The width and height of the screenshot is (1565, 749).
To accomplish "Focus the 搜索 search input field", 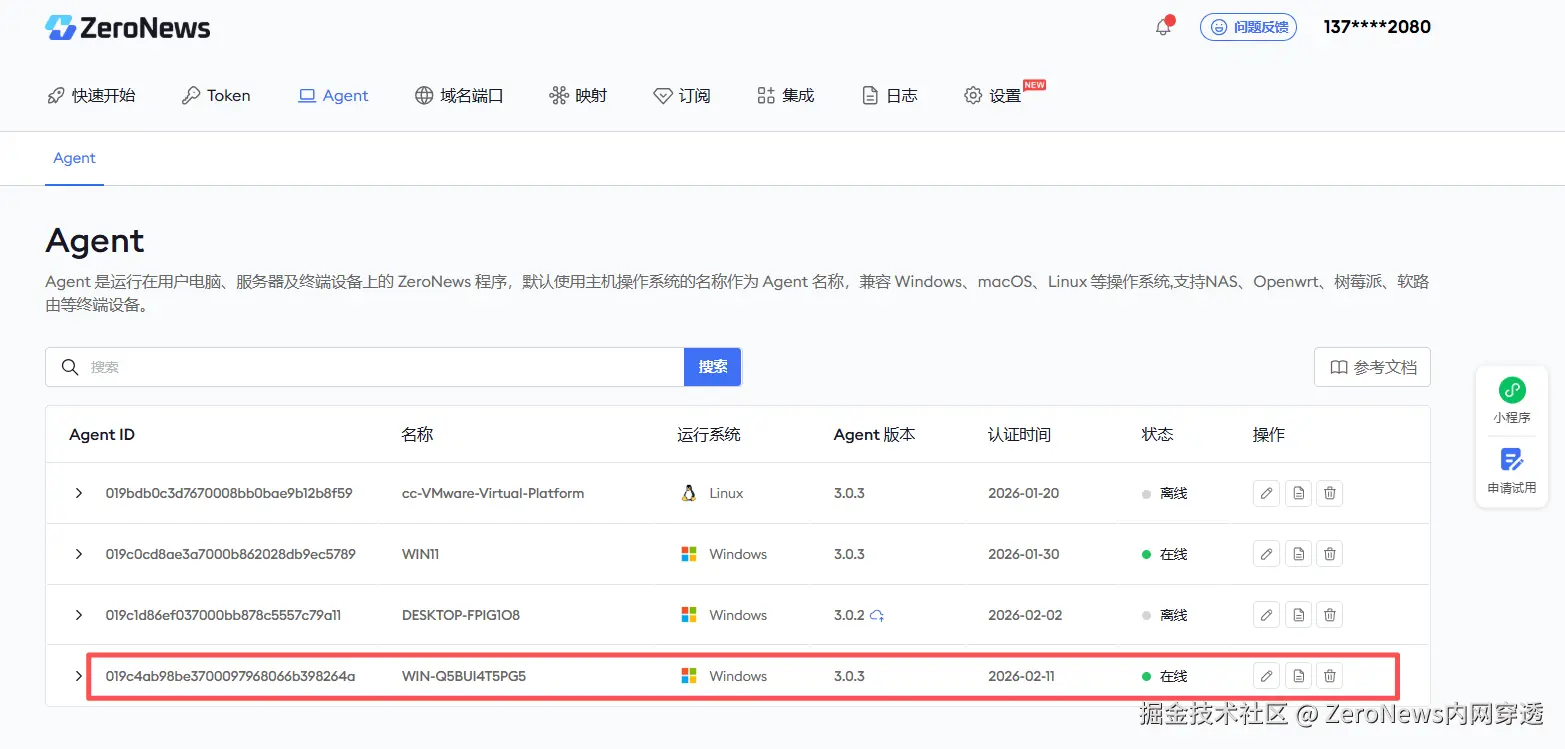I will pos(365,367).
